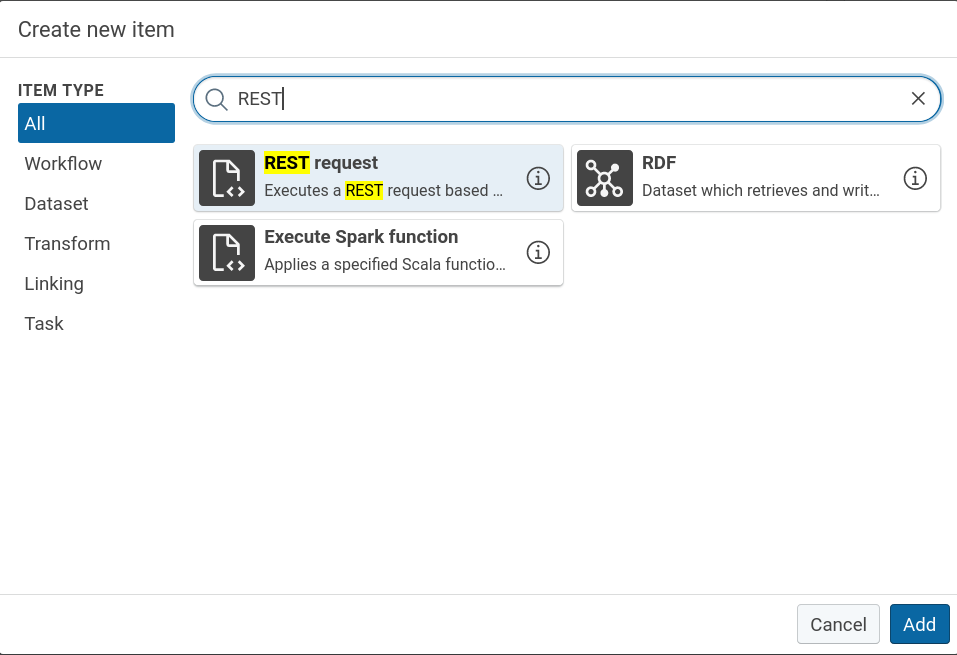Viewport: 957px width, 655px height.
Task: Select the Execute Spark function card
Action: pyautogui.click(x=380, y=251)
